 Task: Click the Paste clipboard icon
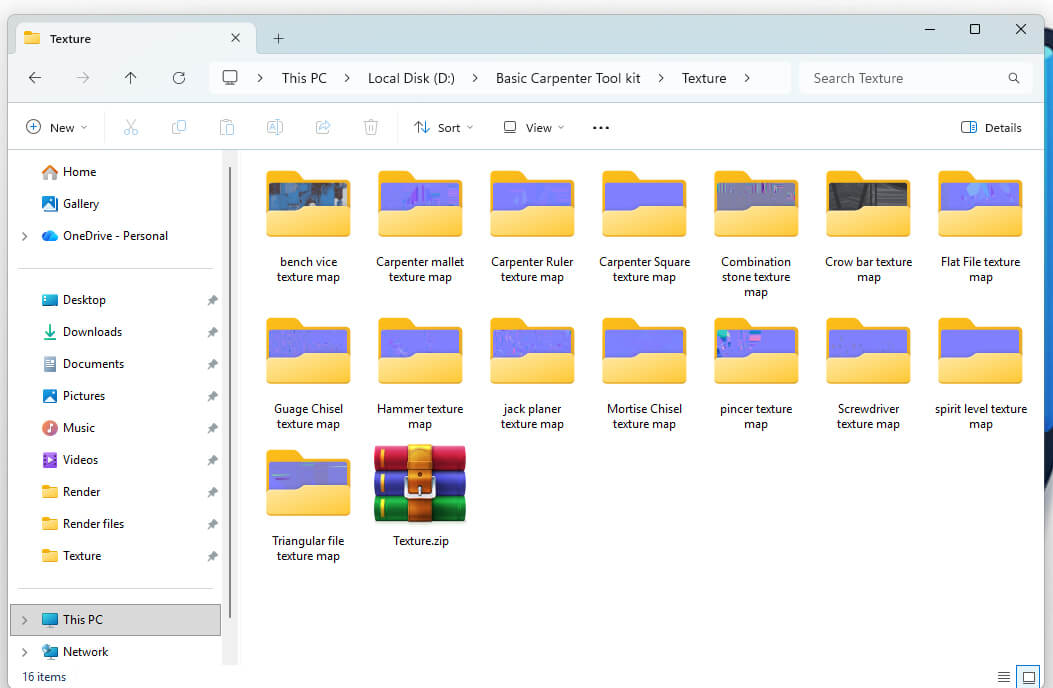click(227, 128)
